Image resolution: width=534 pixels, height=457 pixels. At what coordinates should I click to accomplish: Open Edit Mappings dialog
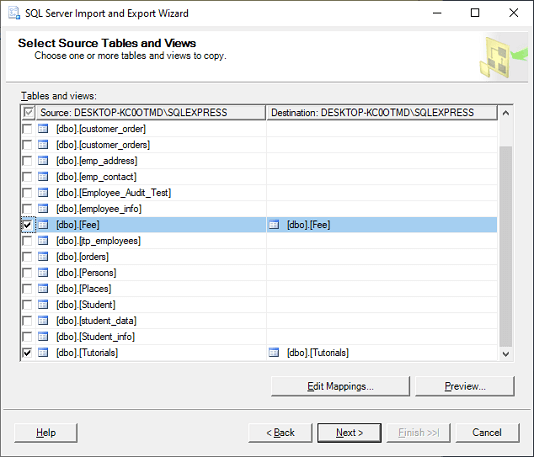pos(340,386)
